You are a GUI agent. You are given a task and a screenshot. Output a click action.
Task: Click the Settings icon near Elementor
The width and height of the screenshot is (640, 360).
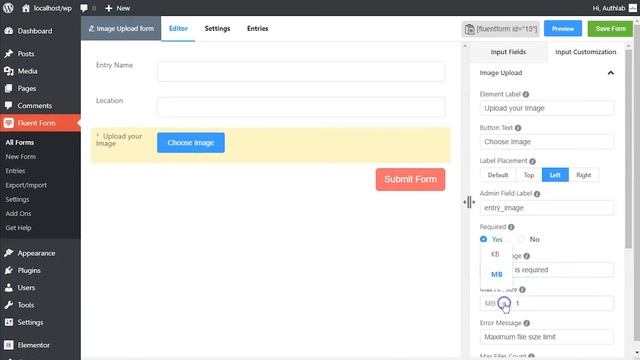pos(9,322)
